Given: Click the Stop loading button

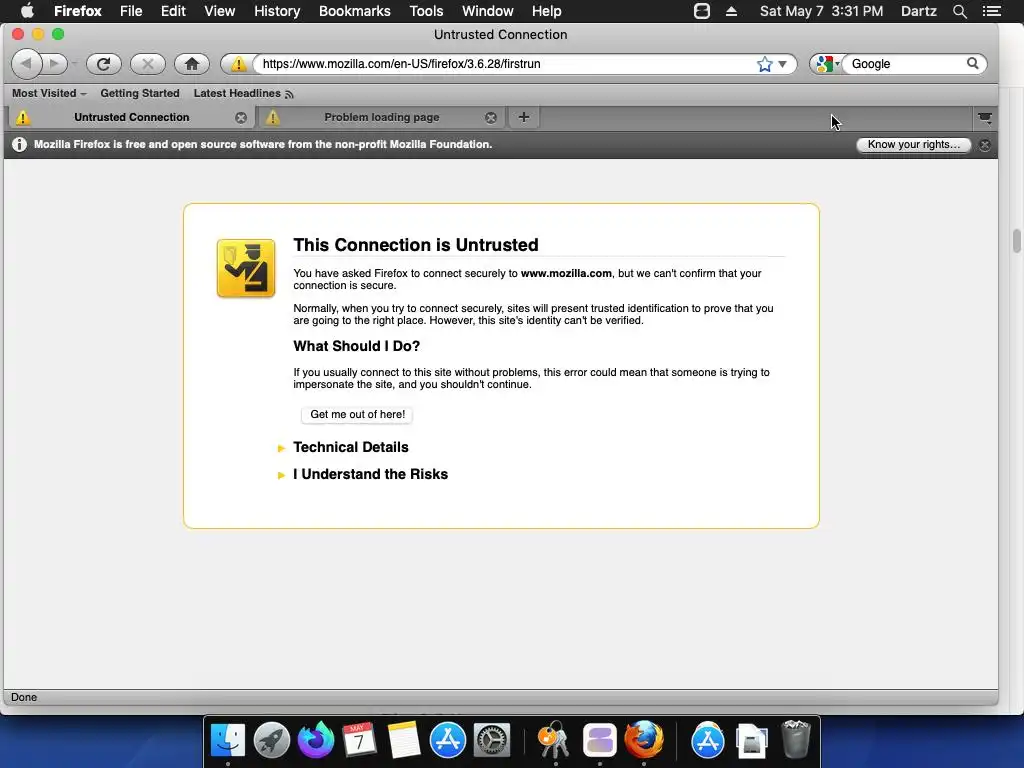Looking at the screenshot, I should (x=148, y=64).
